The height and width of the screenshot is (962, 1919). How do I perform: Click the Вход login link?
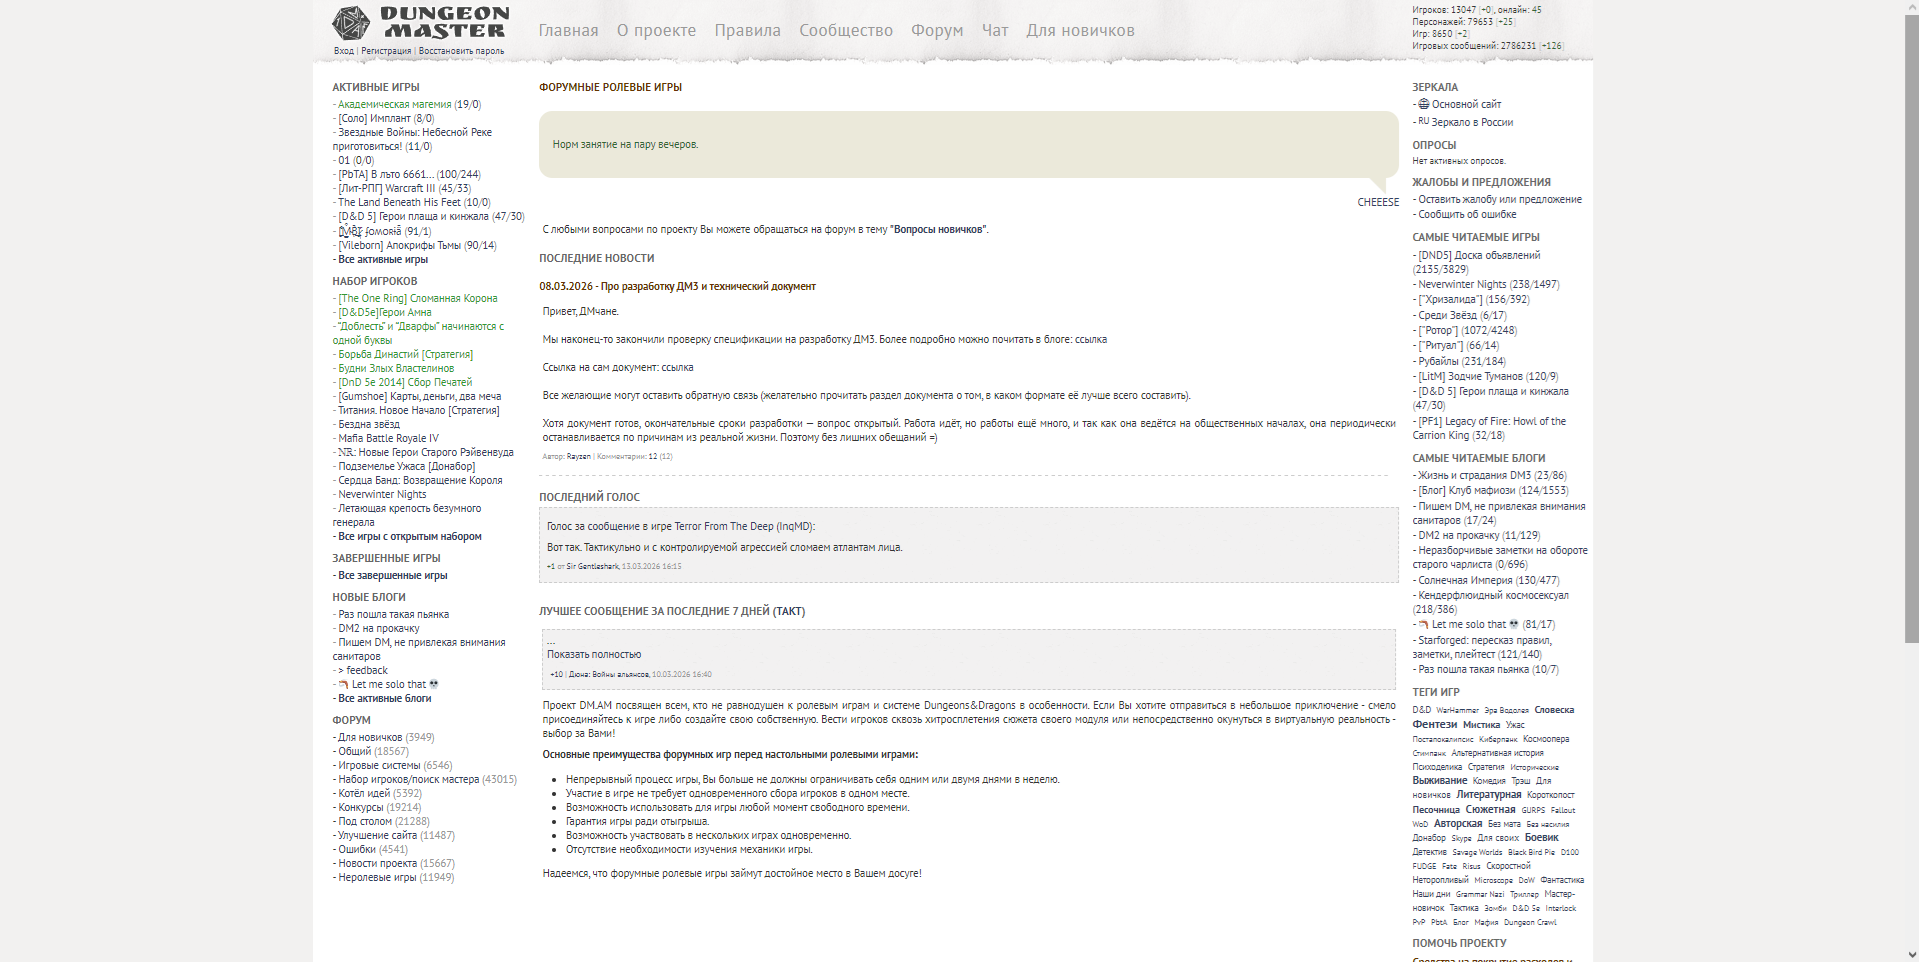pos(344,51)
